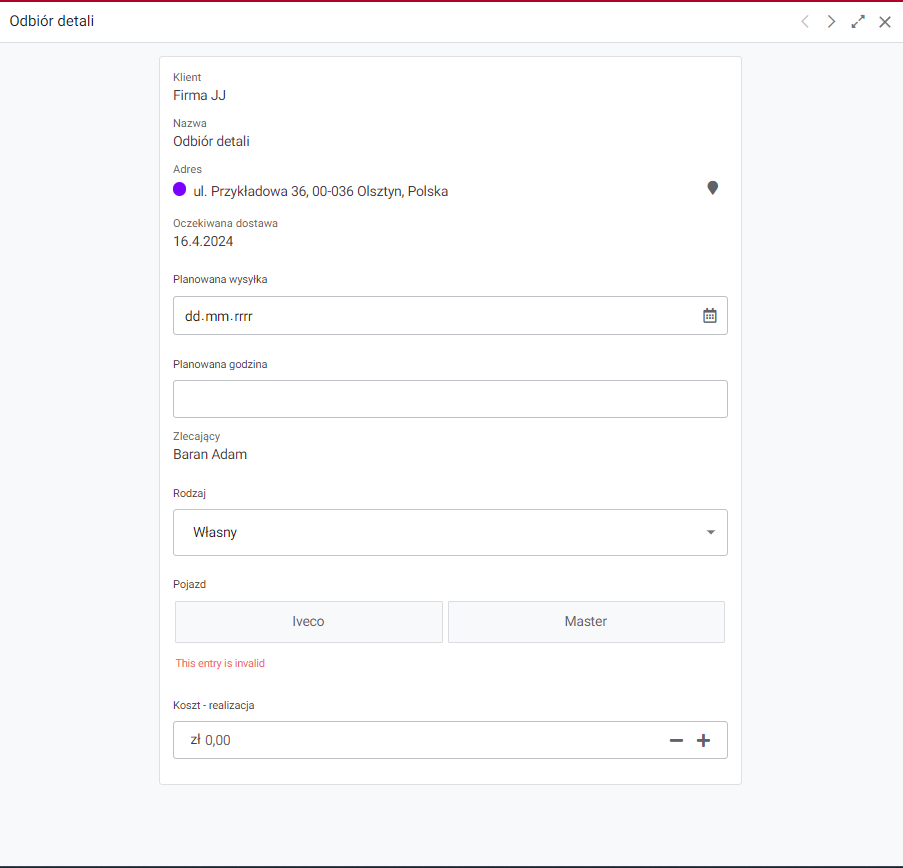This screenshot has height=868, width=903.
Task: Open the map pin for the address
Action: [x=712, y=188]
